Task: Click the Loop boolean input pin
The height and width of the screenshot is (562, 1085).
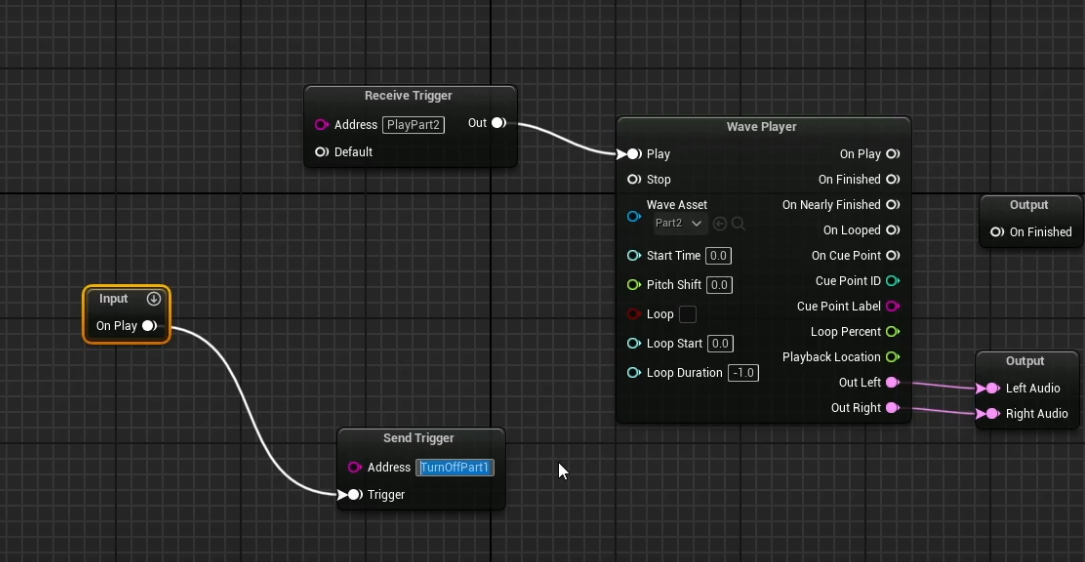Action: pos(634,314)
